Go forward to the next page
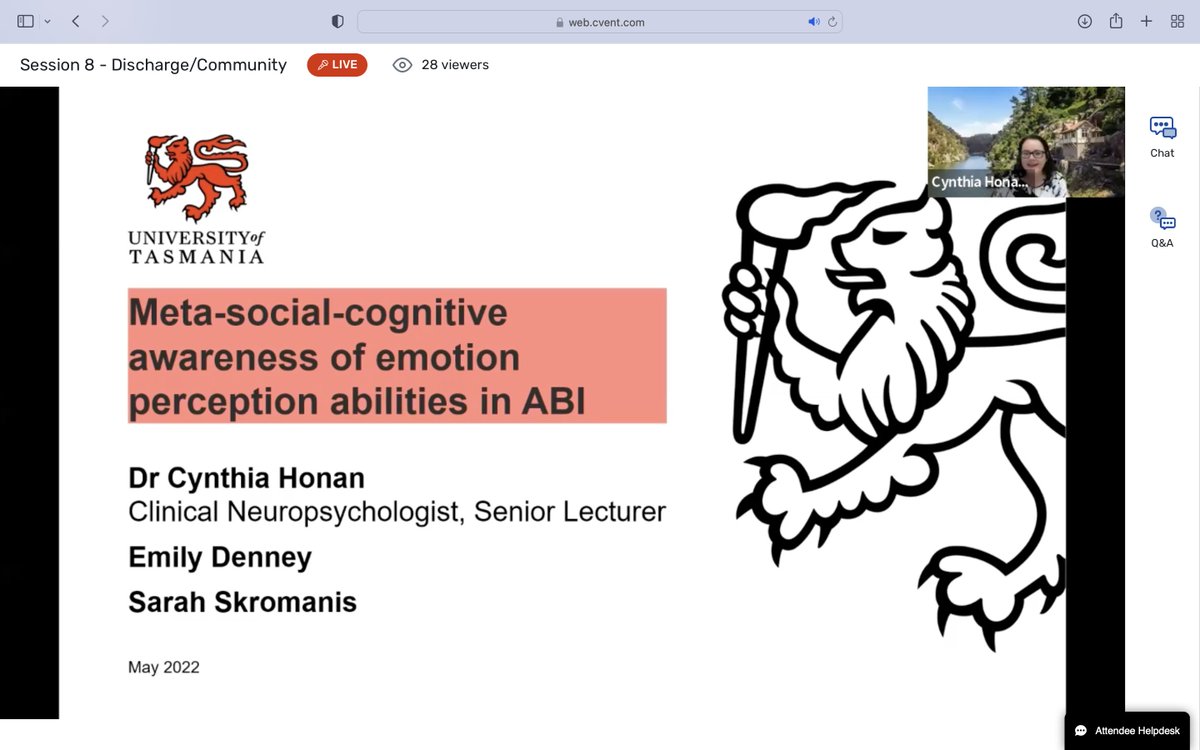 (105, 21)
